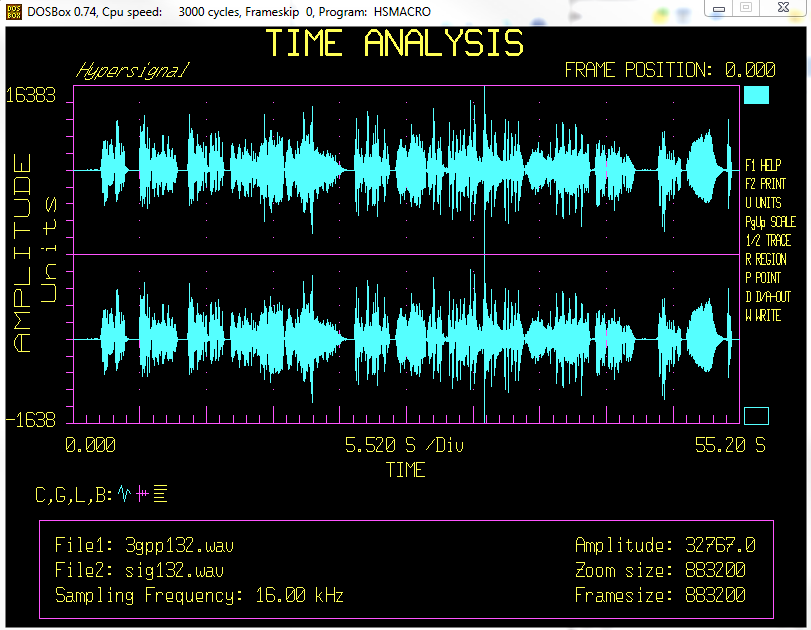The height and width of the screenshot is (630, 811).
Task: Click Sampling Frequency: 16.00 kHz value
Action: tap(199, 595)
